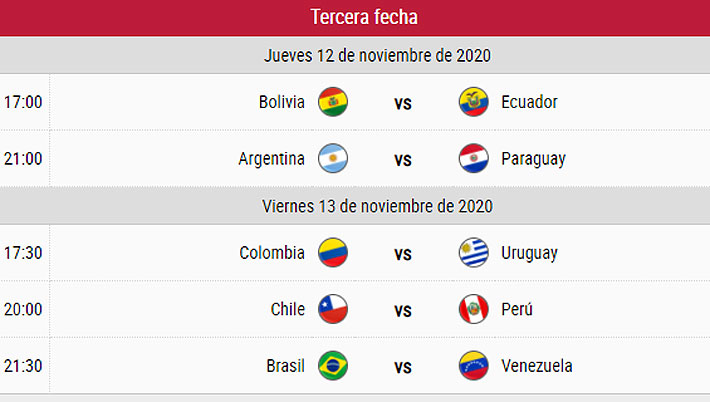Click the Ecuador flag icon
This screenshot has width=710, height=402.
pos(473,102)
